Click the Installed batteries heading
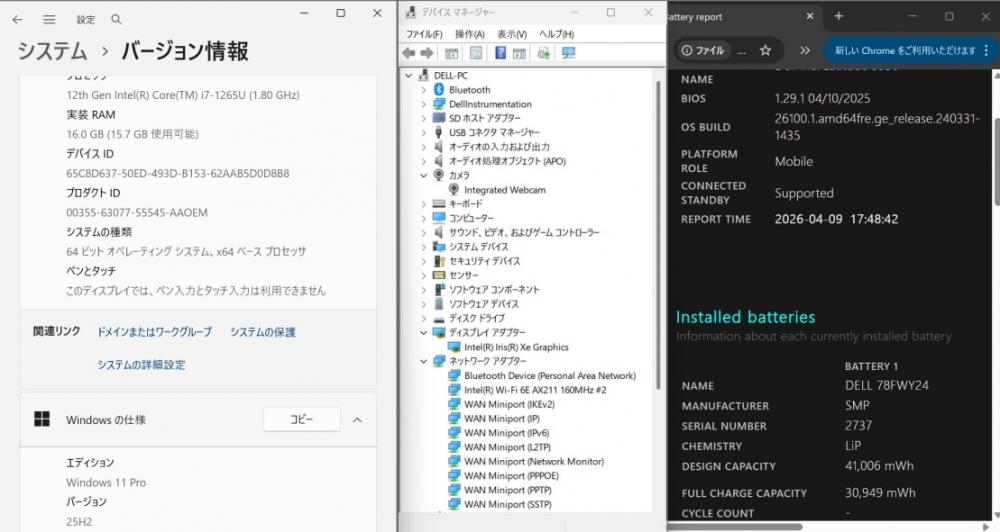Screen dimensions: 1000x532 (x=746, y=317)
